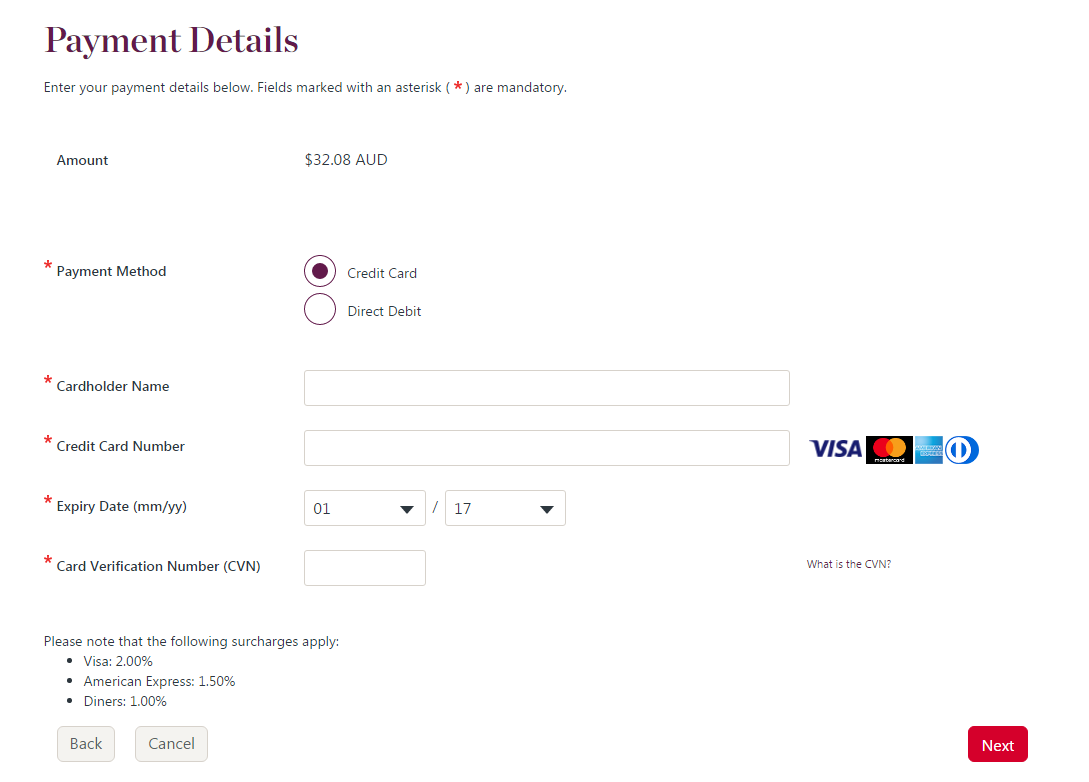Open the What is the CVN help link
The width and height of the screenshot is (1089, 782).
[848, 564]
